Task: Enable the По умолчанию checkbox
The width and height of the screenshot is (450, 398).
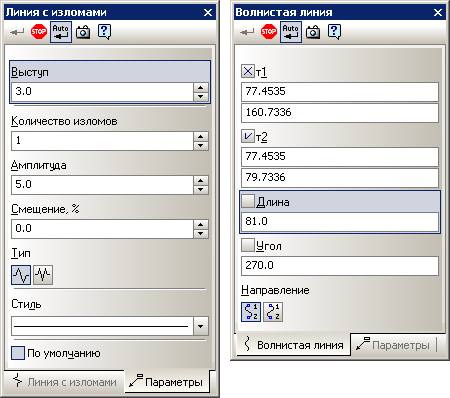Action: coord(18,353)
